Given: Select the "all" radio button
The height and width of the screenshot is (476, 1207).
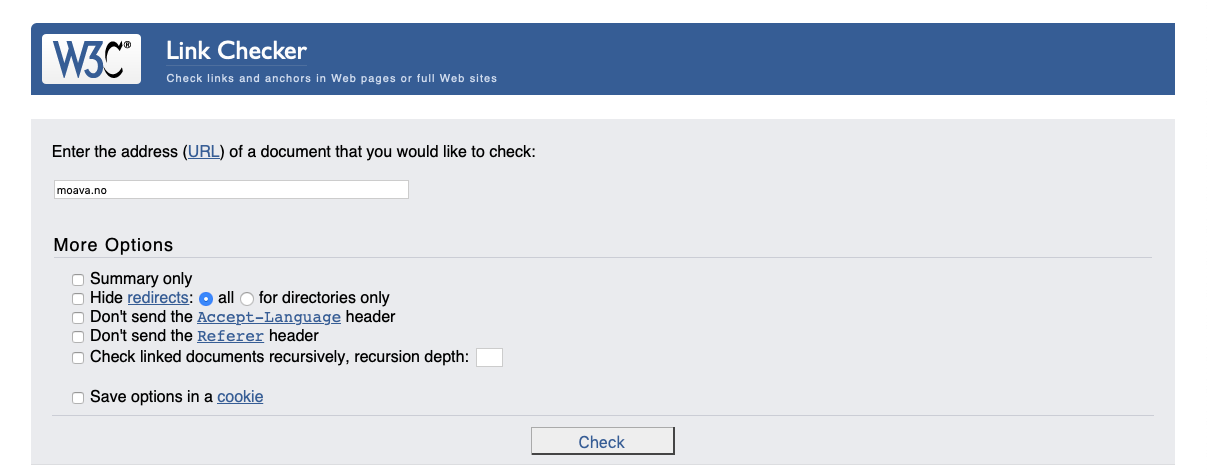Looking at the screenshot, I should click(206, 299).
